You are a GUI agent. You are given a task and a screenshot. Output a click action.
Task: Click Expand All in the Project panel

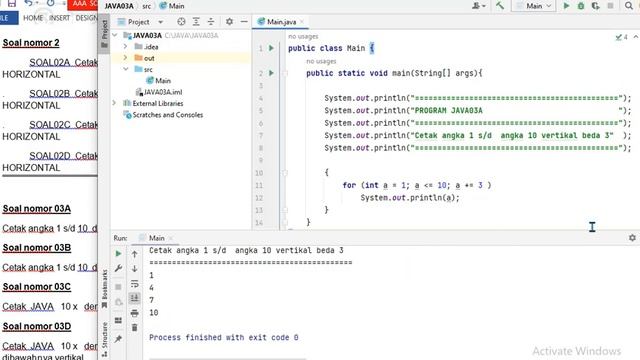196,22
